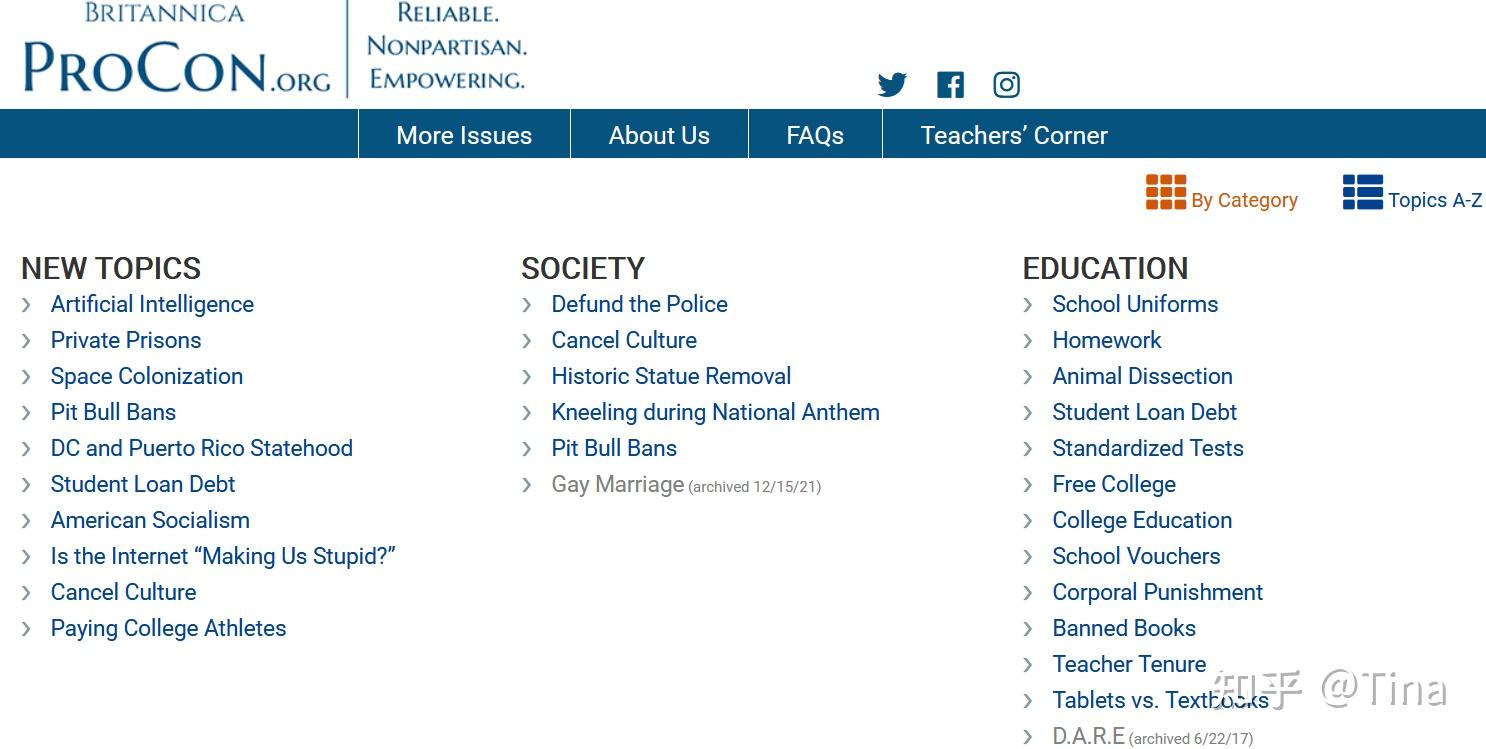This screenshot has width=1486, height=749.
Task: Click the Facebook icon
Action: point(950,85)
